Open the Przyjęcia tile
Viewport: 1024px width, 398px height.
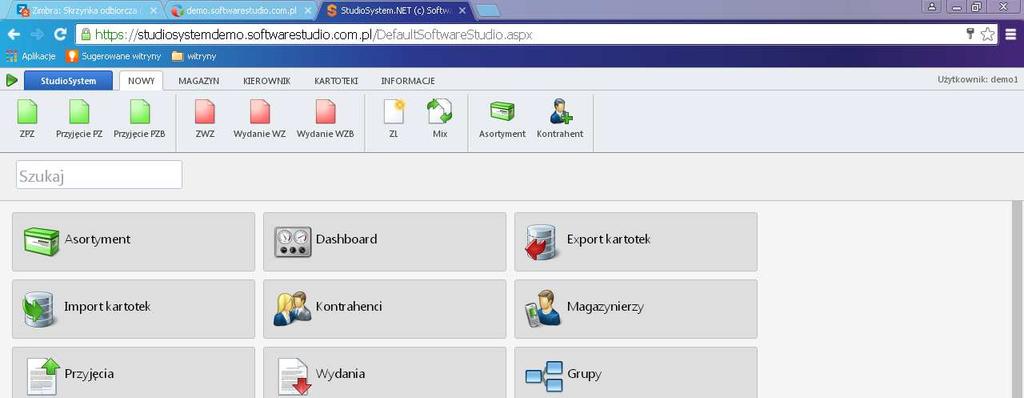[133, 373]
